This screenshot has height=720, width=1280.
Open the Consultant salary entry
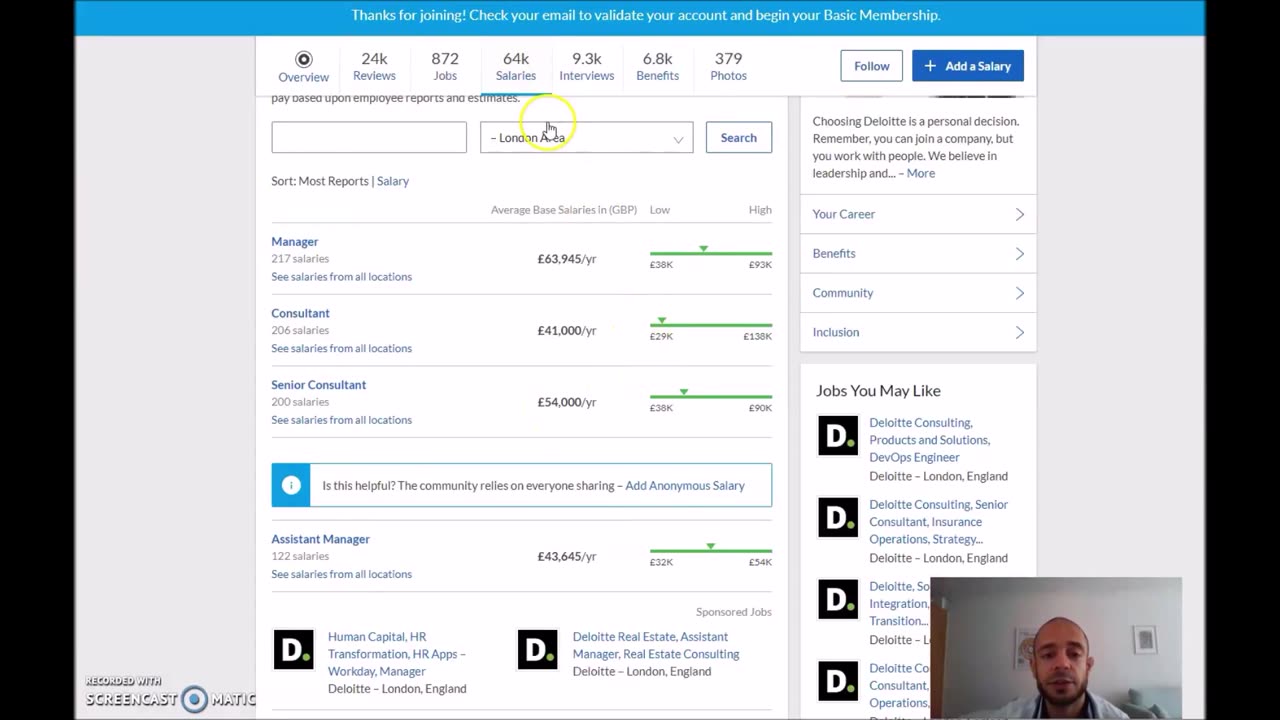click(300, 313)
